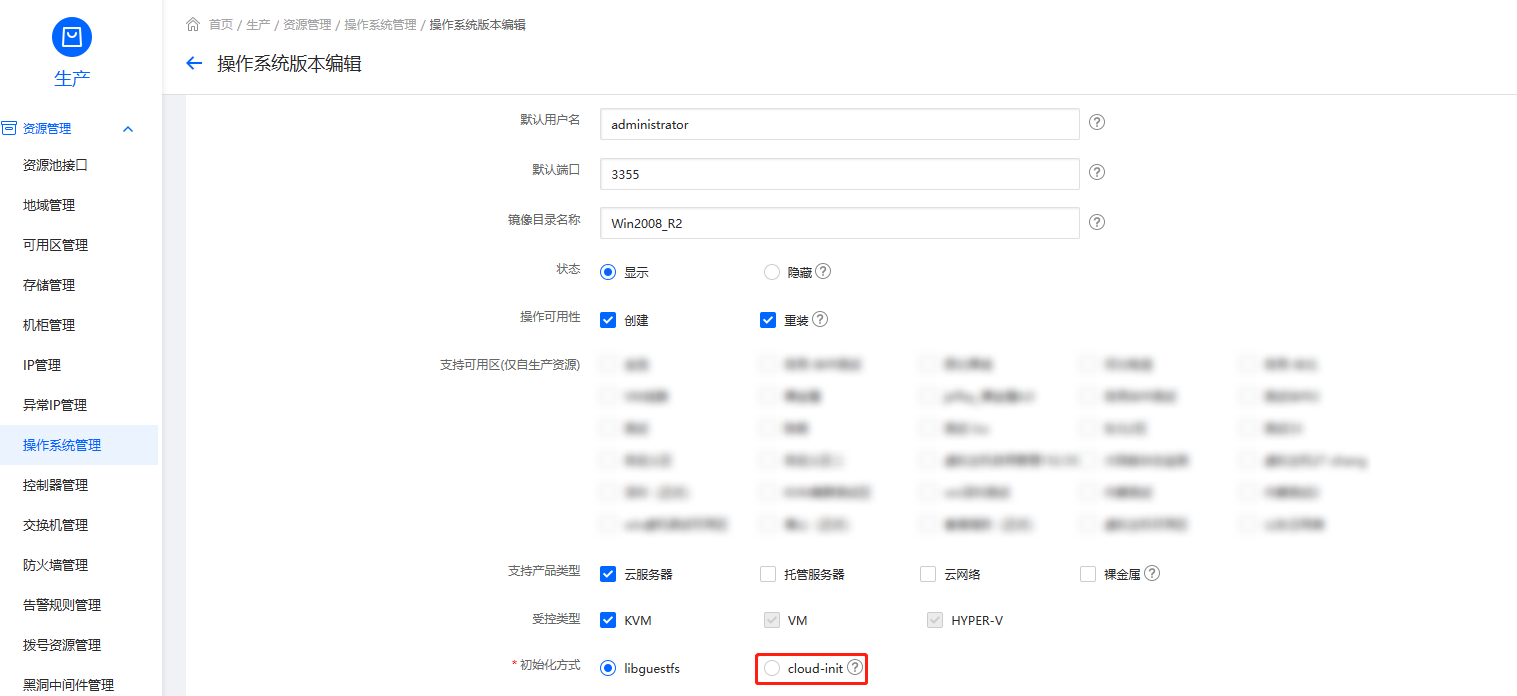Open 交换机管理 in the sidebar
1517x696 pixels.
pos(55,525)
